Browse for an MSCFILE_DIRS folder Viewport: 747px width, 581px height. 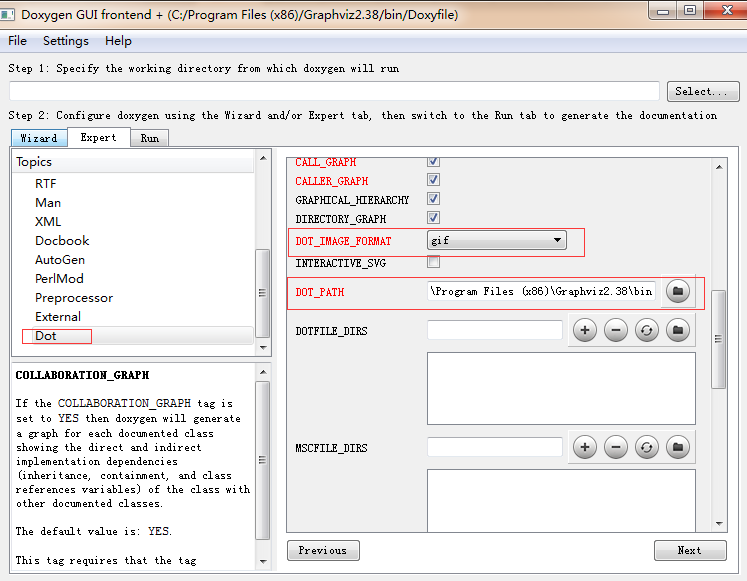pos(678,447)
